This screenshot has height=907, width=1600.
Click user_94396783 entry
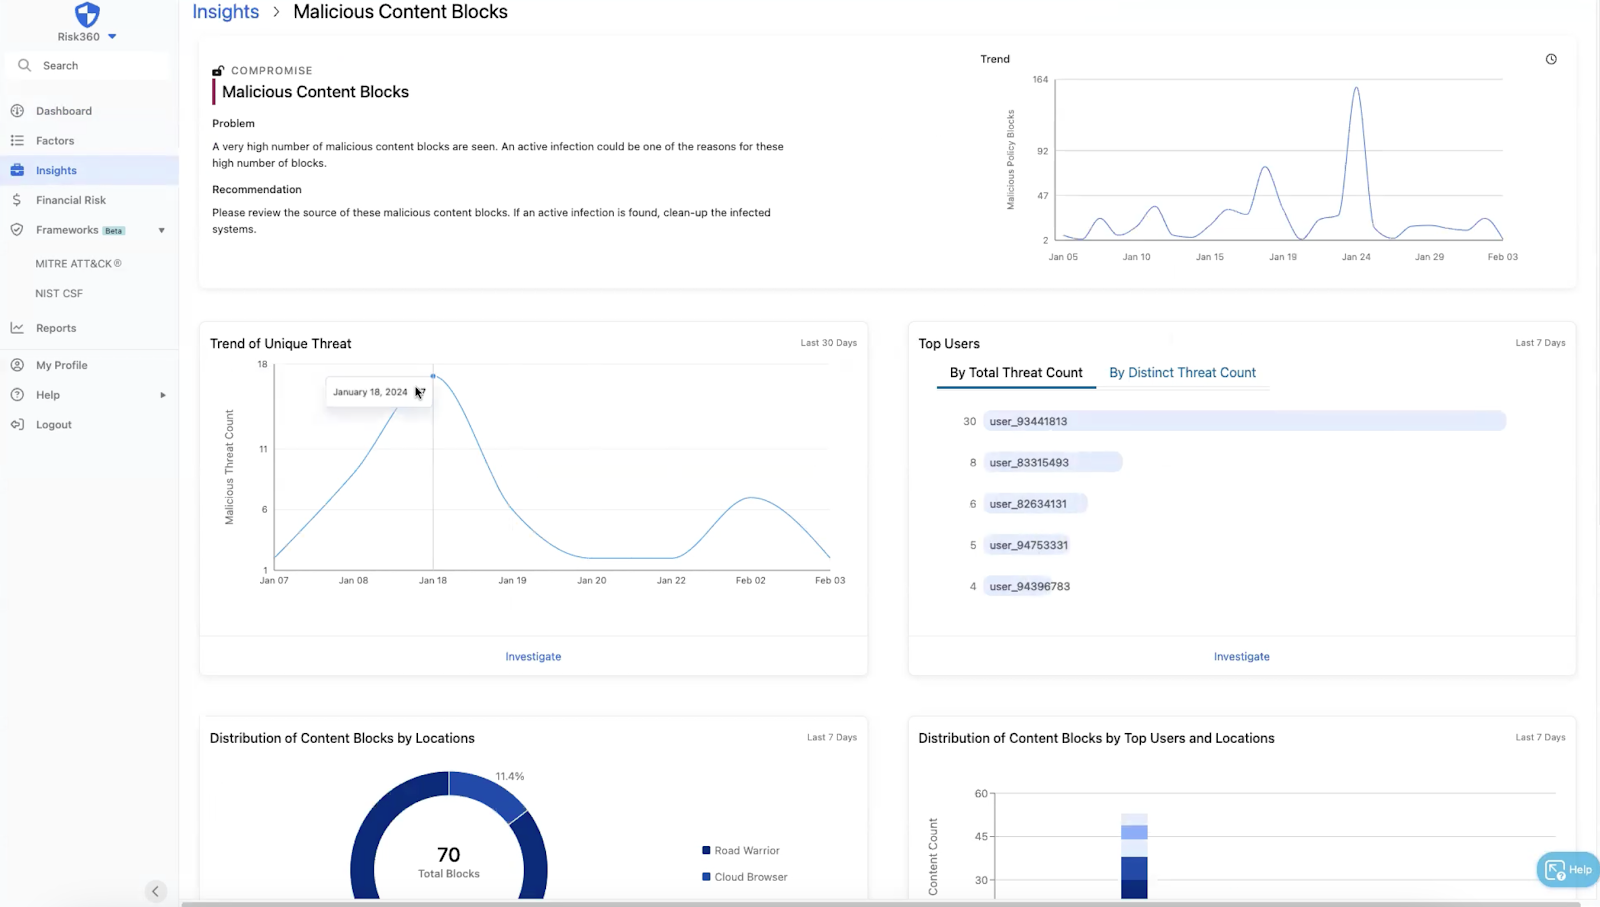pyautogui.click(x=1029, y=587)
